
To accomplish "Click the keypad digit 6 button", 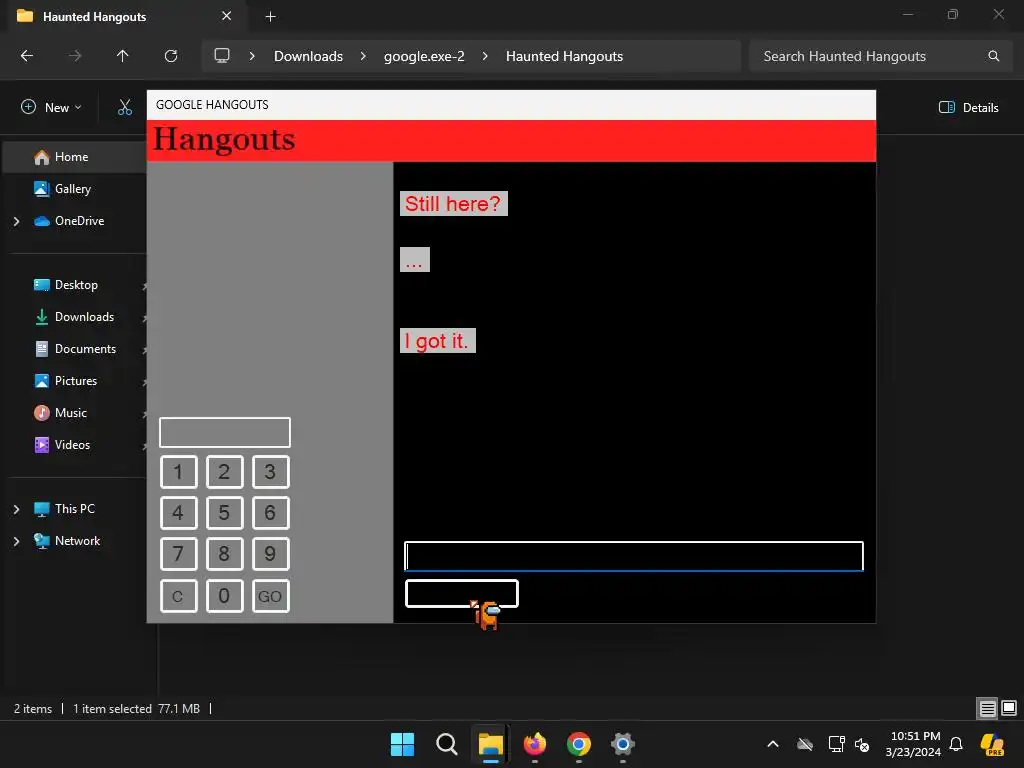I will pos(270,513).
